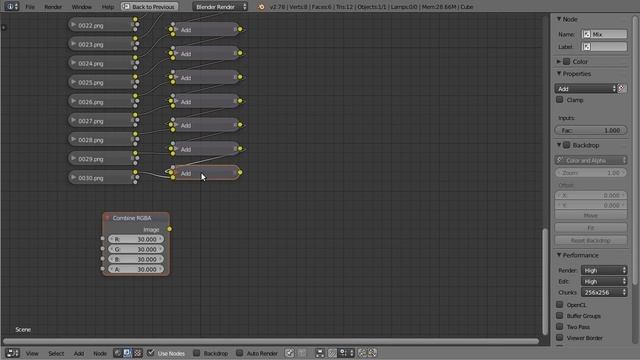Expand the Color panel
This screenshot has width=640, height=360.
tap(559, 61)
